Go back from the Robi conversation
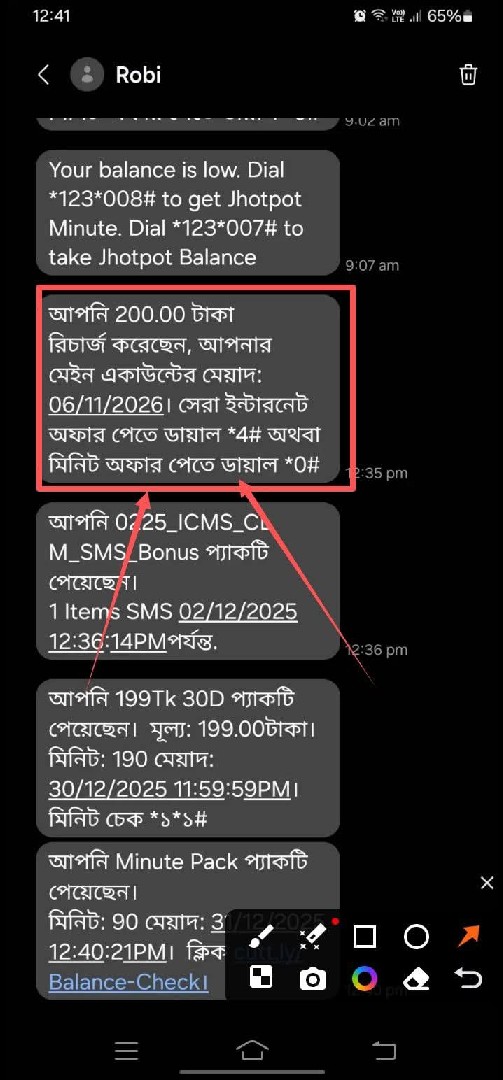 click(43, 74)
